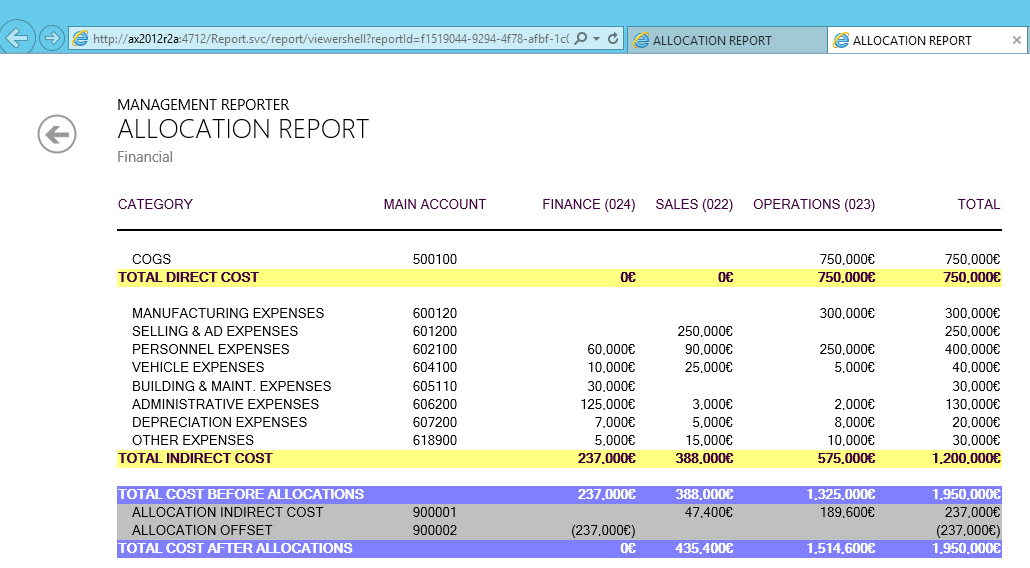1030x568 pixels.
Task: Click the TOTAL COST AFTER ALLOCATIONS row
Action: click(x=235, y=548)
